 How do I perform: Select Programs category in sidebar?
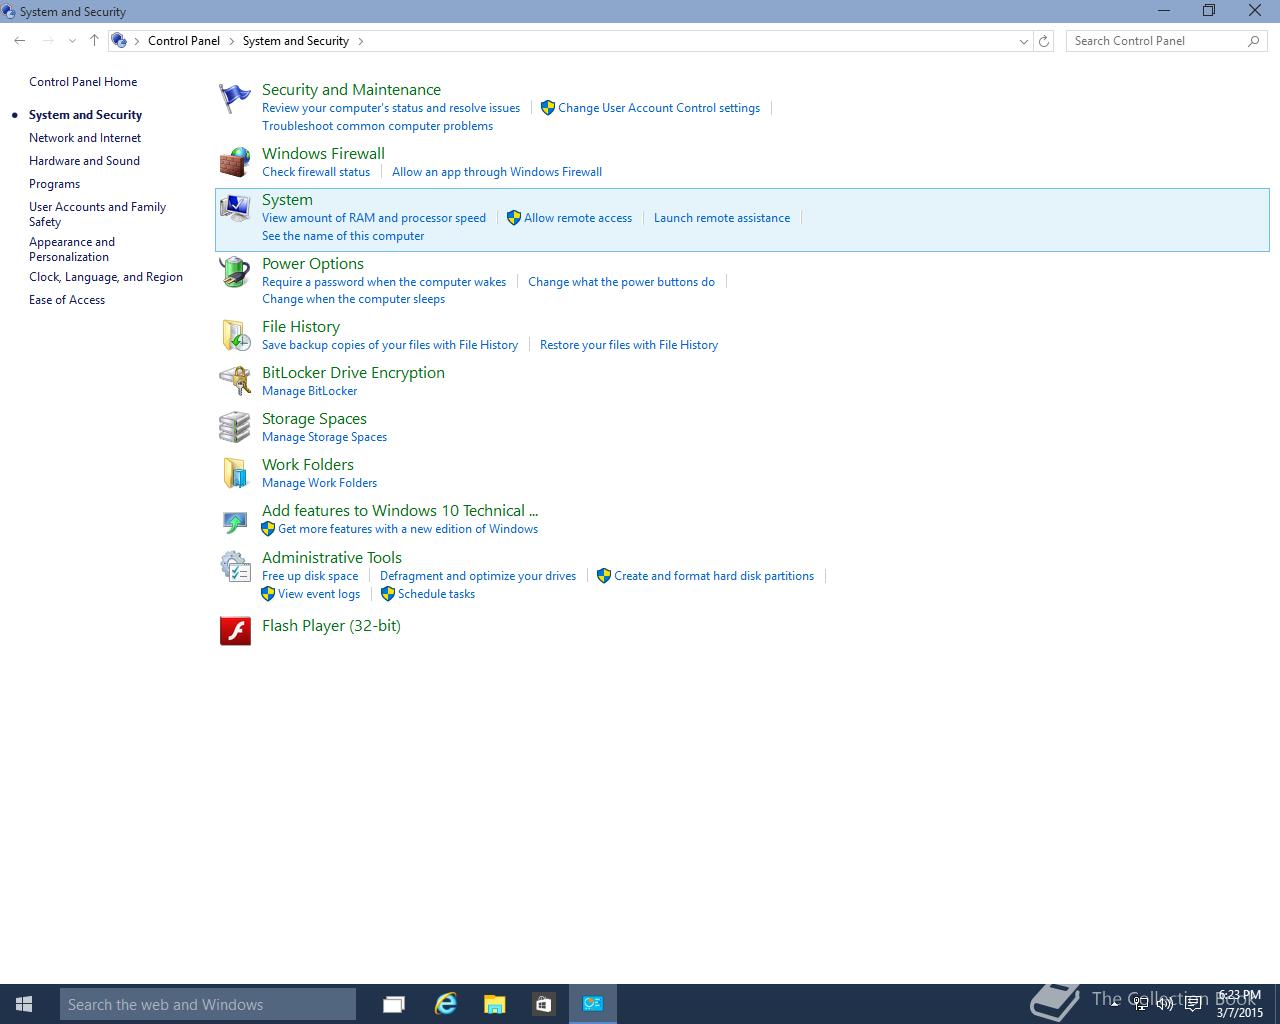pyautogui.click(x=54, y=184)
